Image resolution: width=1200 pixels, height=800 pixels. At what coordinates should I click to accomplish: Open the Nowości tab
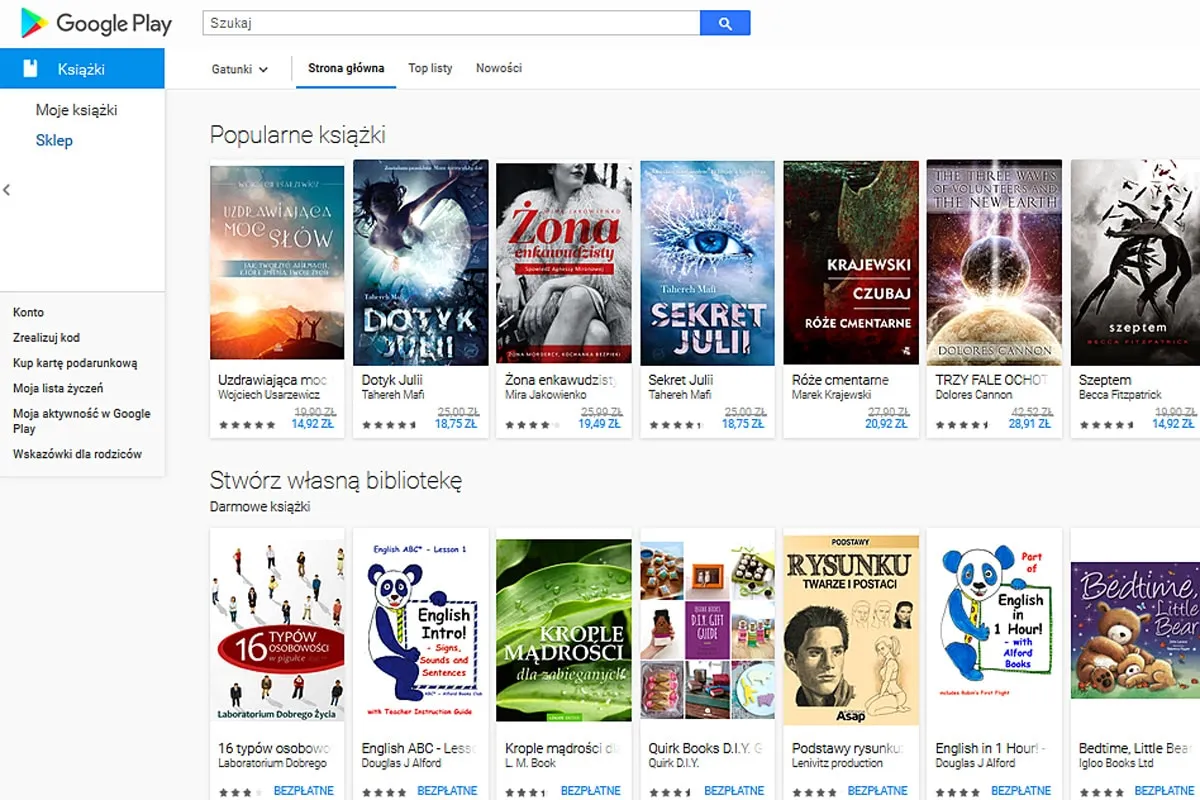[499, 69]
